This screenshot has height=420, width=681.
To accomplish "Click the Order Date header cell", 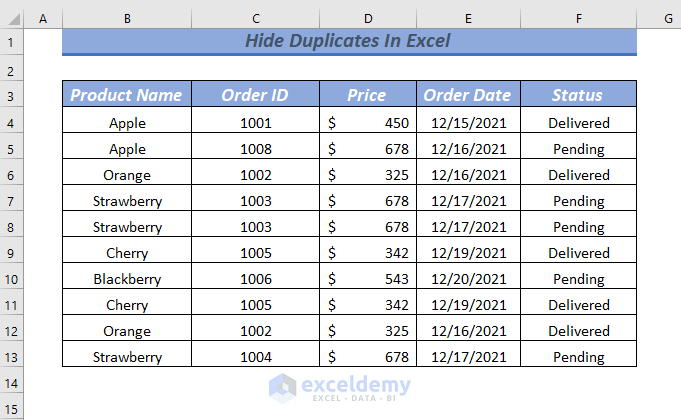I will click(468, 95).
